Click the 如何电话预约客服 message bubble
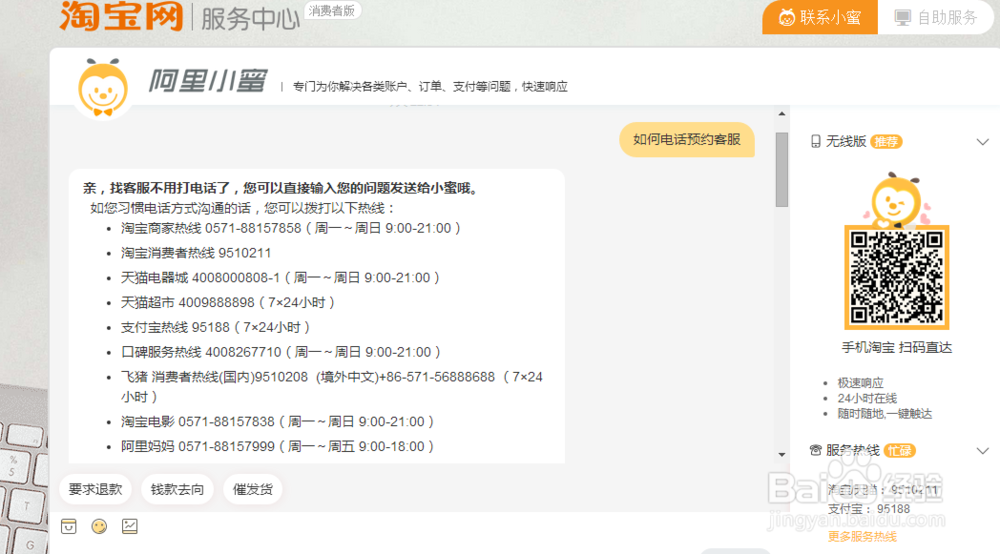The image size is (1000, 554). (x=686, y=140)
